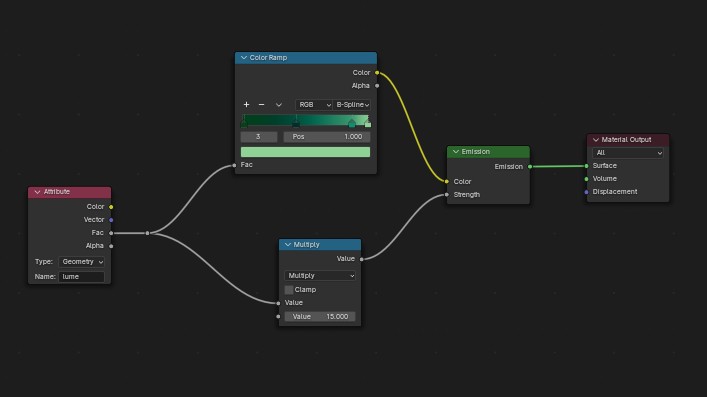The width and height of the screenshot is (707, 397).
Task: Click the Attribute Fac output socket
Action: pyautogui.click(x=111, y=233)
